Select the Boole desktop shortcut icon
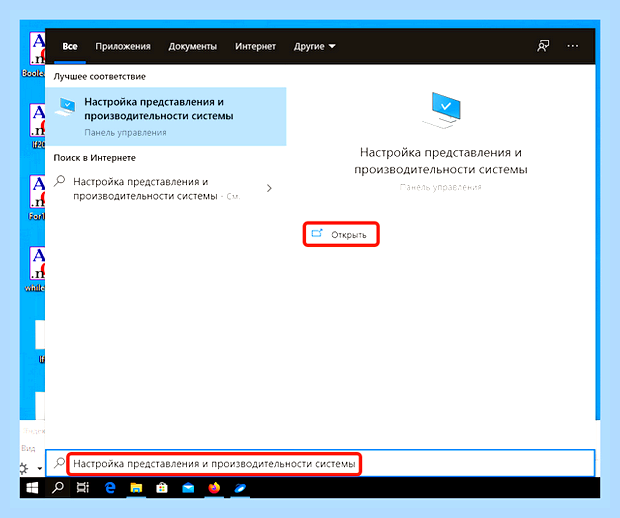This screenshot has width=620, height=518. (x=37, y=49)
